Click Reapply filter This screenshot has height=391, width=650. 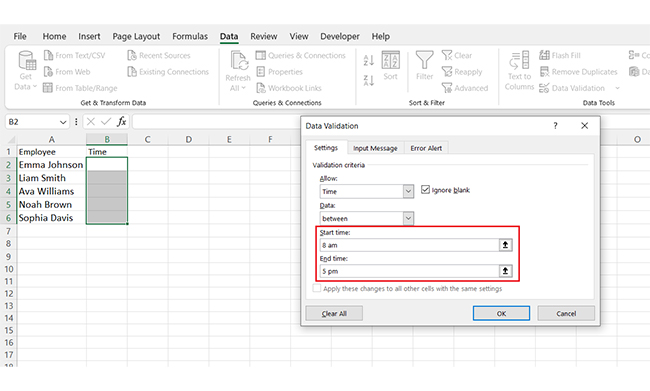[462, 72]
